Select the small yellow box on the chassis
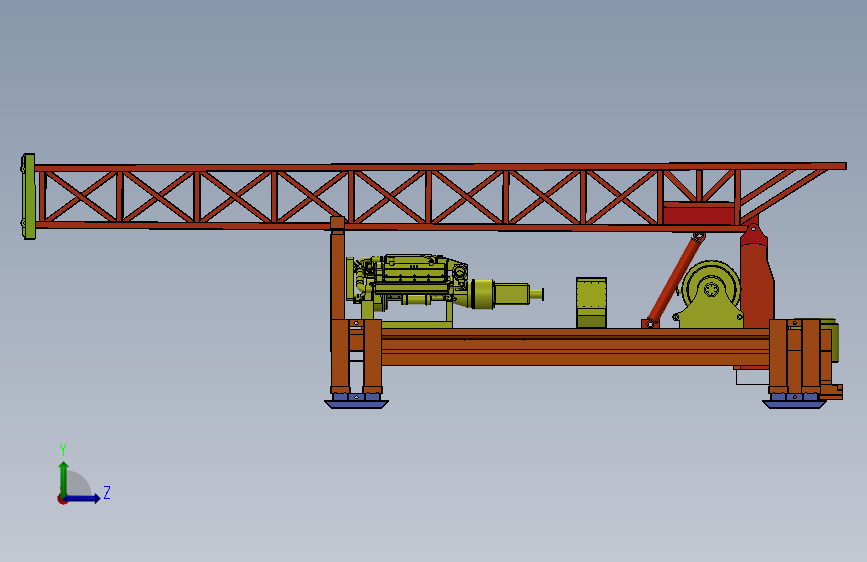The height and width of the screenshot is (562, 867). click(592, 303)
